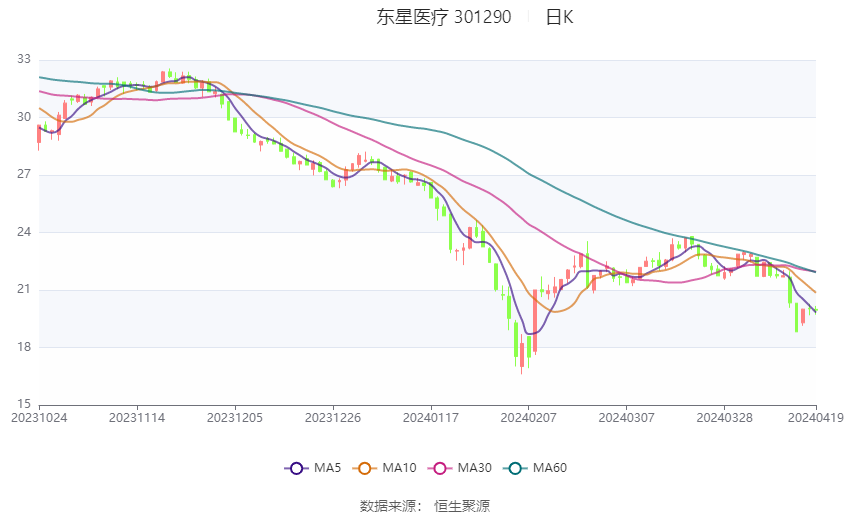Click the 18 price axis label

click(24, 347)
